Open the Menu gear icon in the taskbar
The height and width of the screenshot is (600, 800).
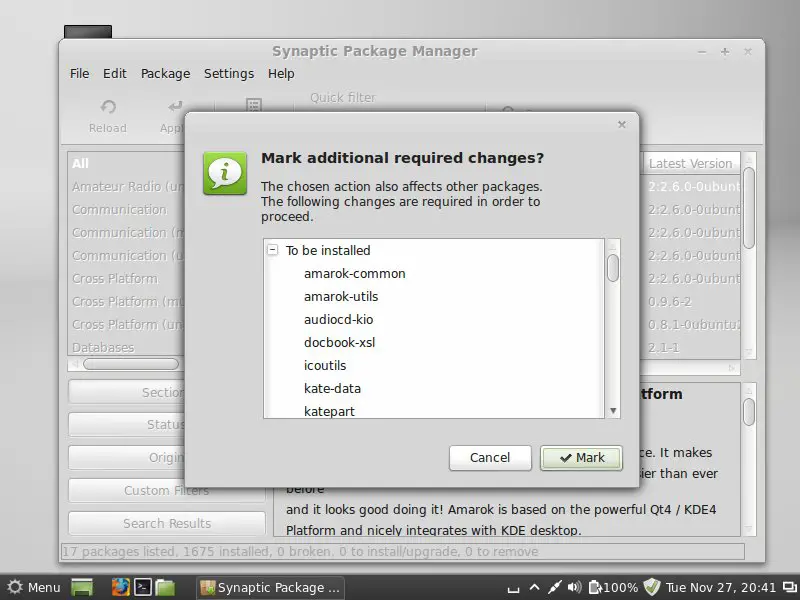[15, 587]
